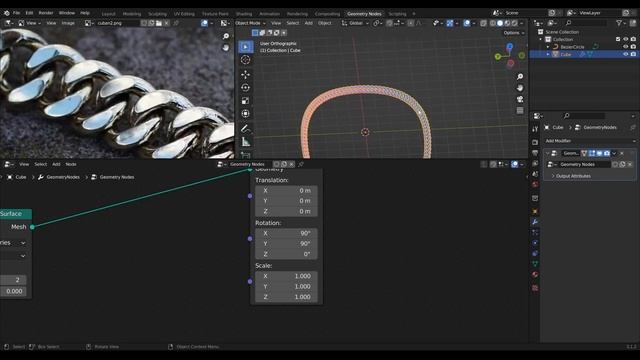The width and height of the screenshot is (640, 360).
Task: Toggle pin icon in node editor header
Action: click(x=301, y=164)
